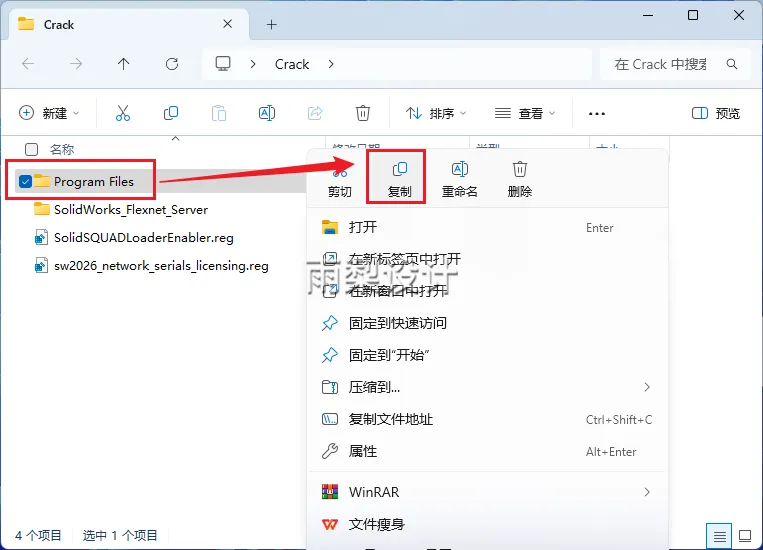Select 复制文件地址 menu entry
The height and width of the screenshot is (550, 763).
click(488, 419)
